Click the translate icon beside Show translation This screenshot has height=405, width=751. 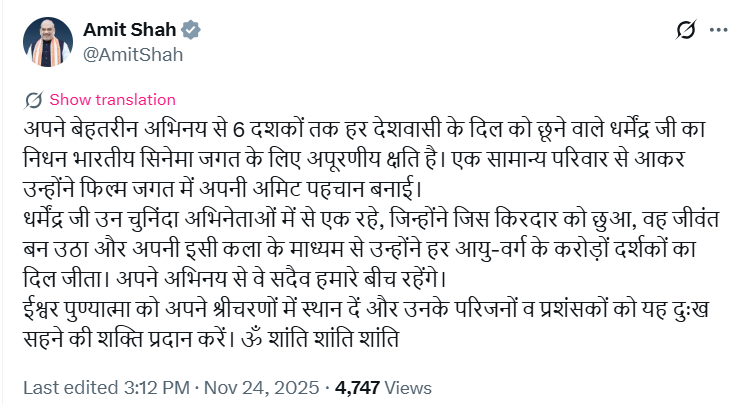33,100
